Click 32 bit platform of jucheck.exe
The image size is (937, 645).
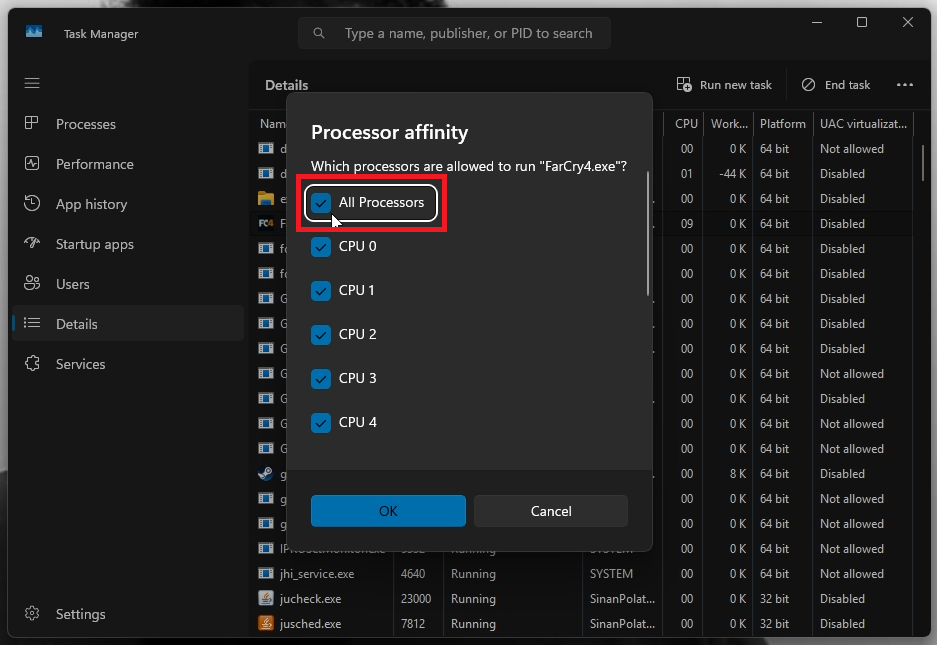click(774, 598)
